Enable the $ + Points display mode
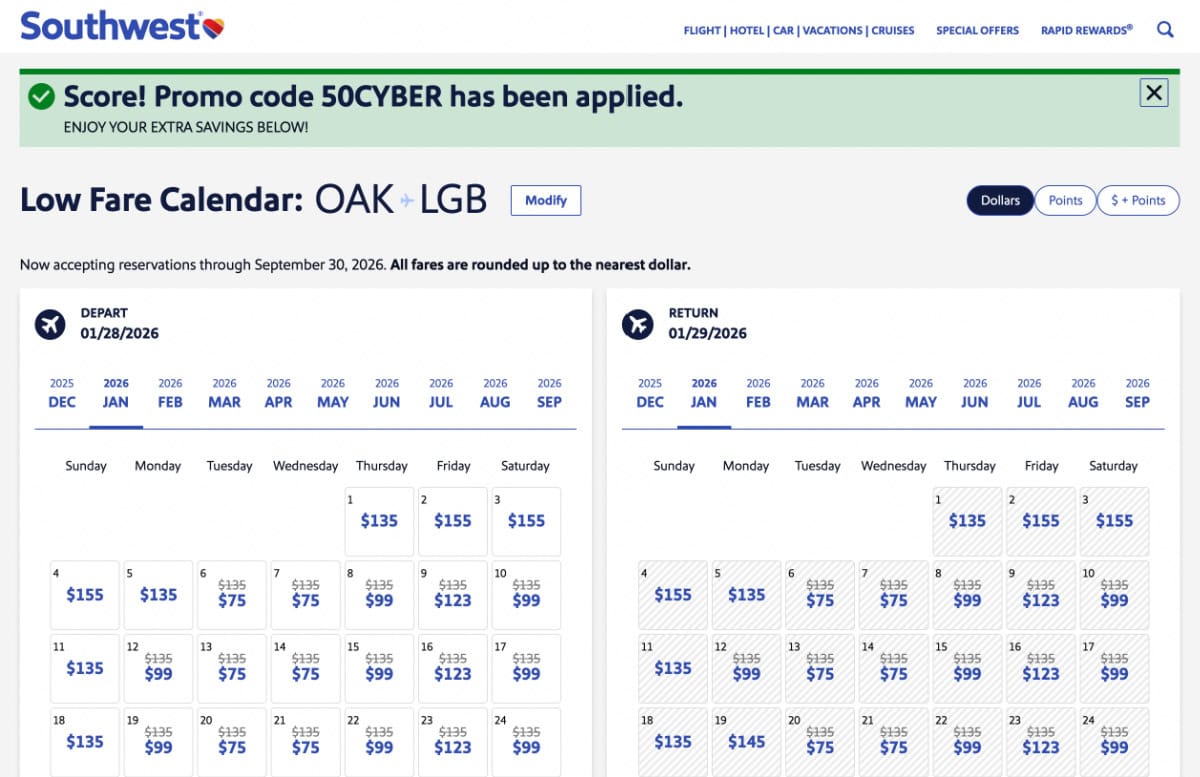The image size is (1200, 777). (1138, 200)
